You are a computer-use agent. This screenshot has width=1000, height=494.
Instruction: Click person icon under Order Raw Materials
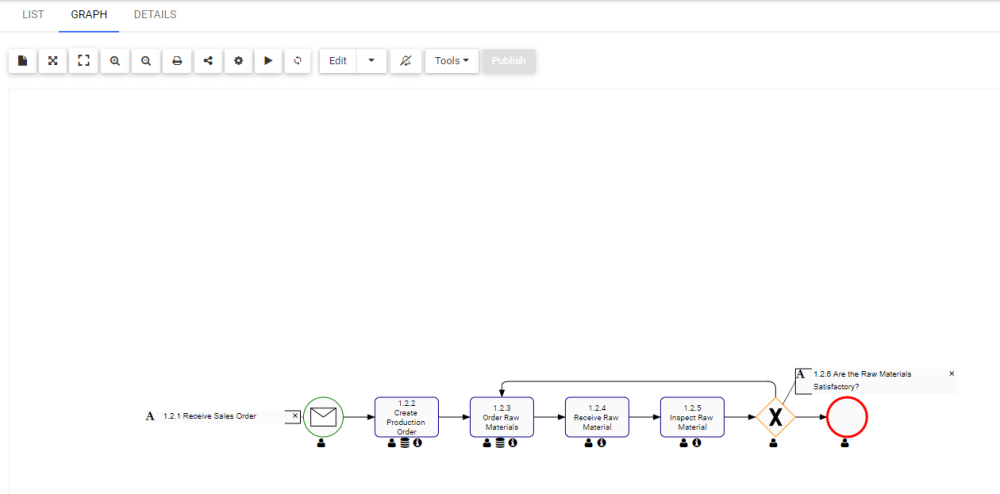[x=487, y=443]
